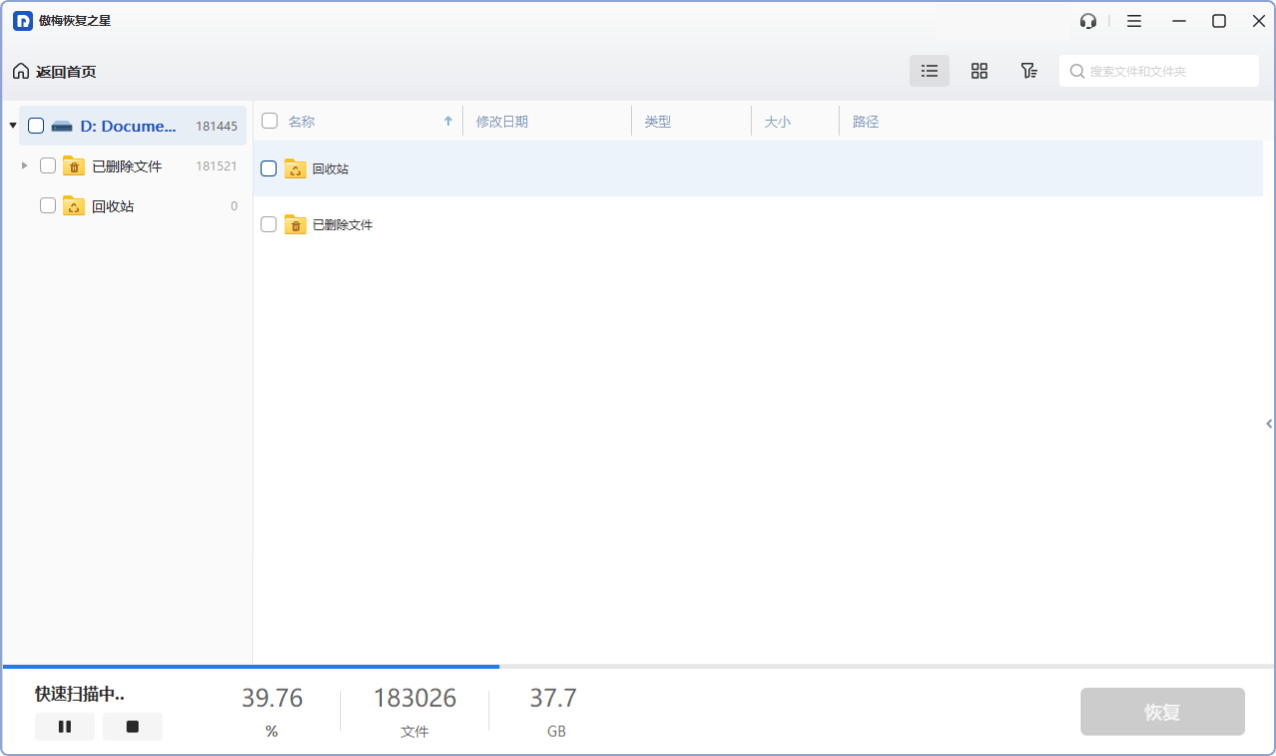Focus the 搜索文件和文件夹 search field
1276x756 pixels.
tap(1159, 71)
